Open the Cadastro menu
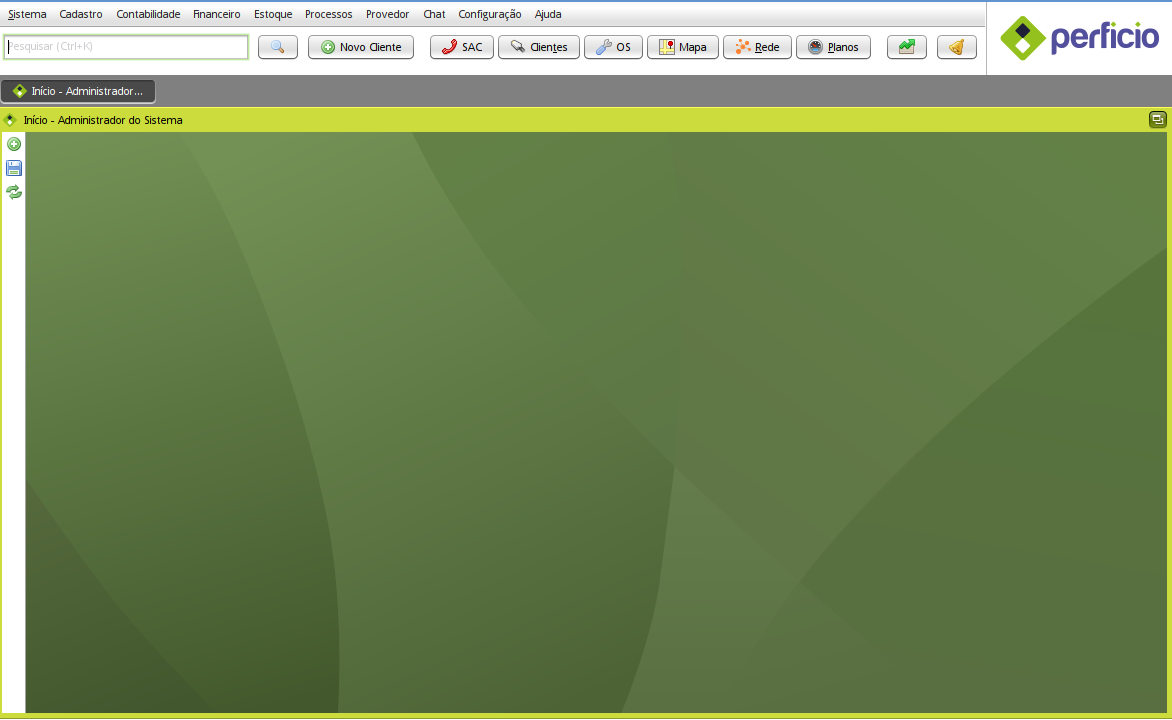This screenshot has height=720, width=1172. pos(80,14)
